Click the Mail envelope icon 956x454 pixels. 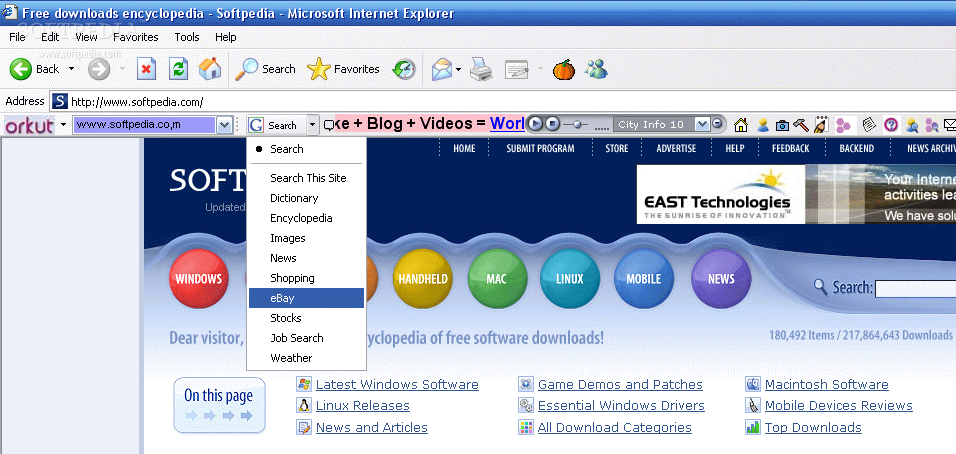tap(442, 69)
